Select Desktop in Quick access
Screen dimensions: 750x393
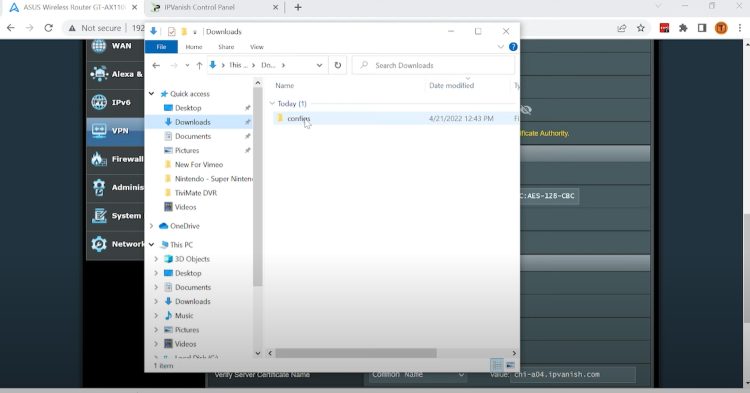point(188,108)
